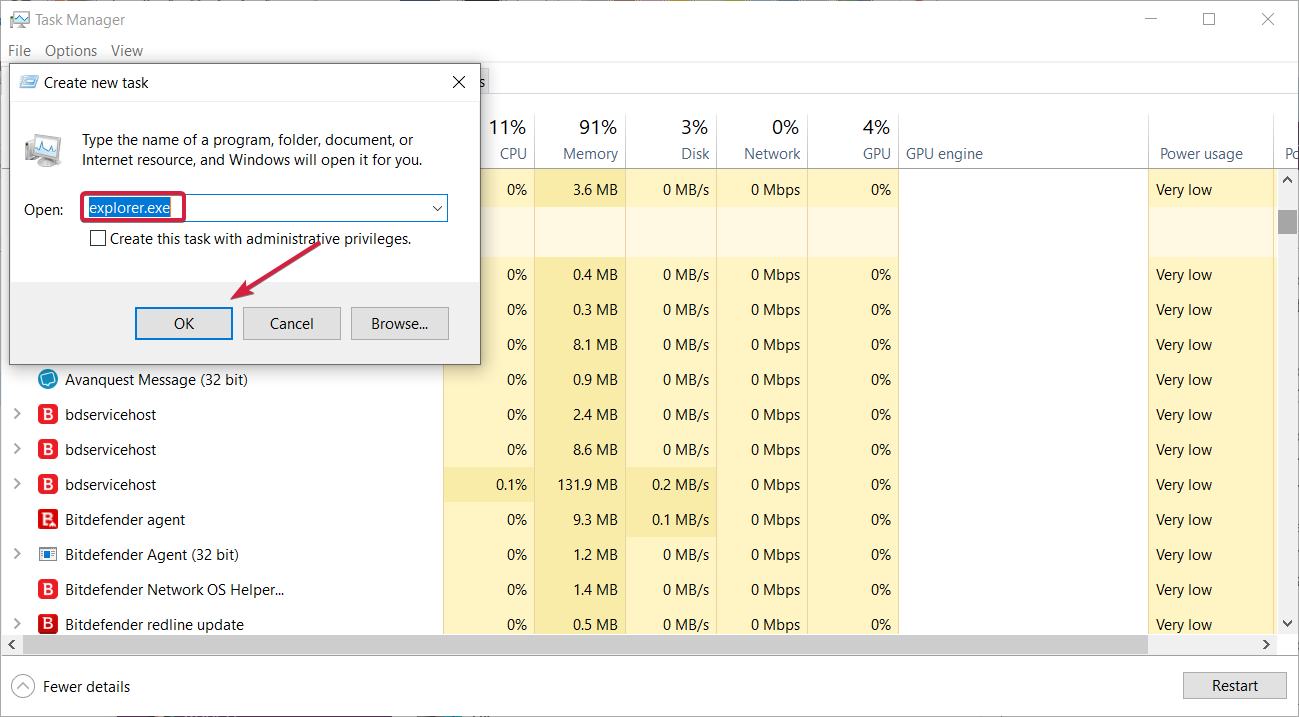This screenshot has height=717, width=1299.
Task: Click the bdservicehost icon in the 8.6 MB row
Action: pyautogui.click(x=48, y=450)
